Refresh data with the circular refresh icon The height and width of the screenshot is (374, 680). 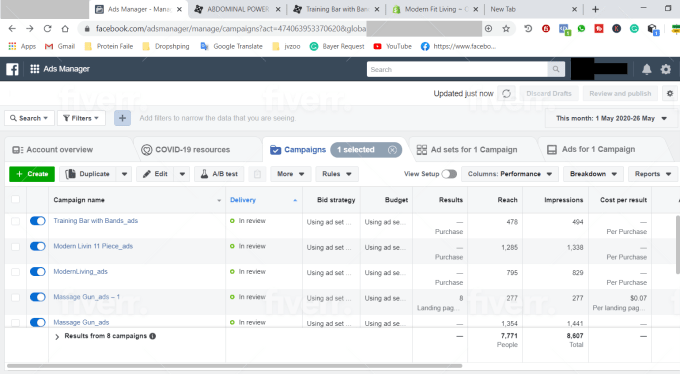tap(506, 93)
